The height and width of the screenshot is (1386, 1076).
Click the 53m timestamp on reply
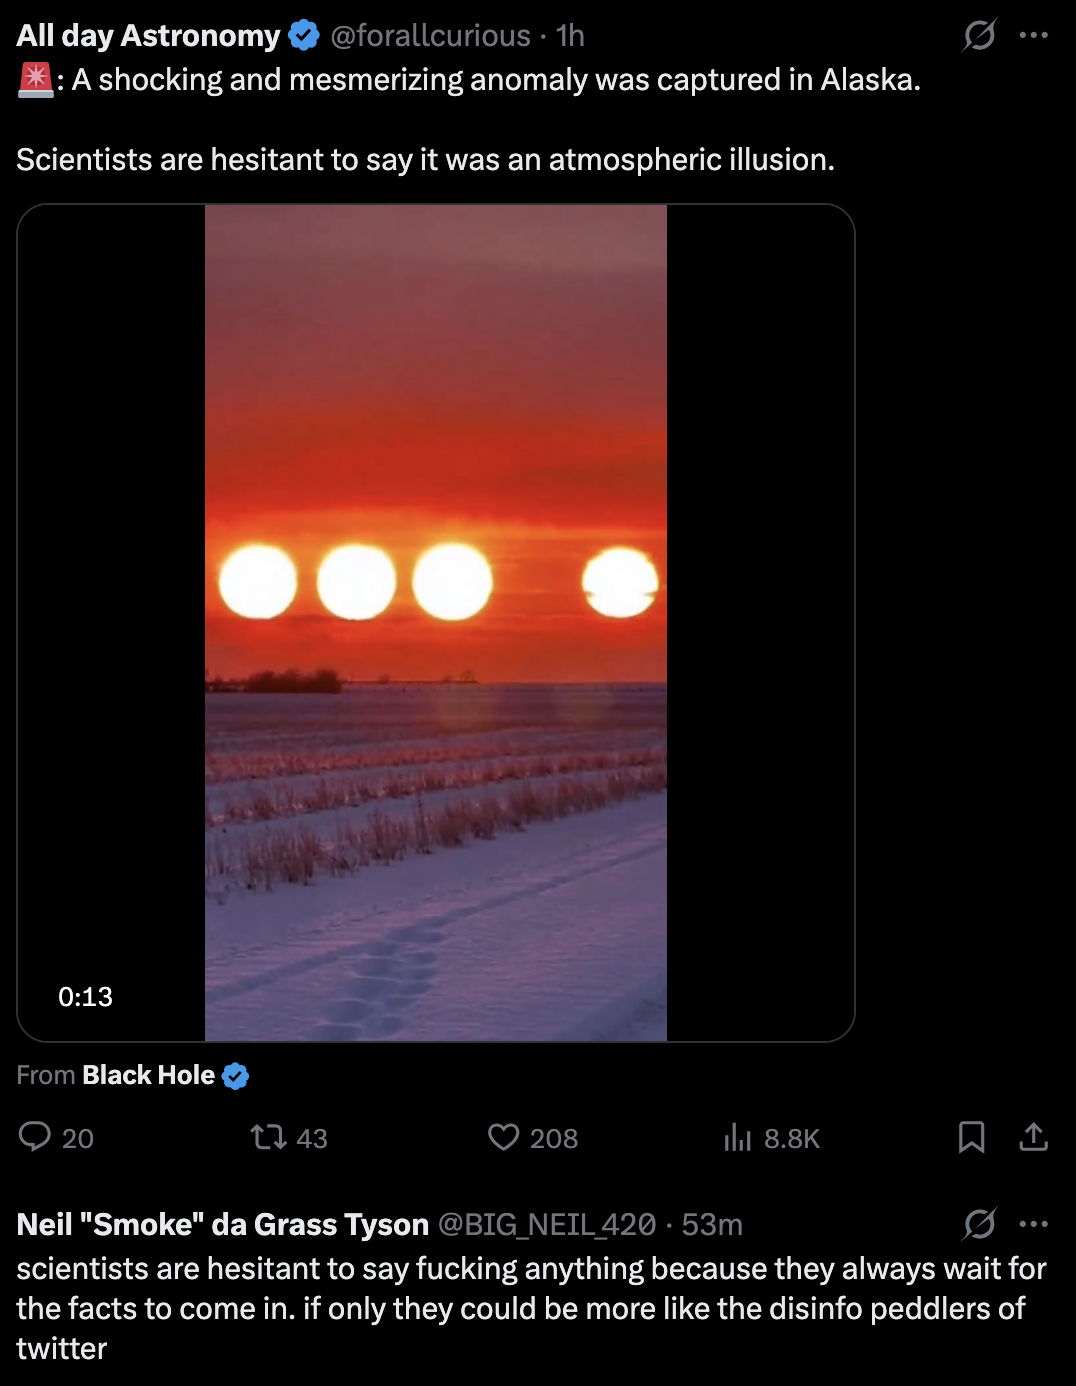click(712, 1224)
